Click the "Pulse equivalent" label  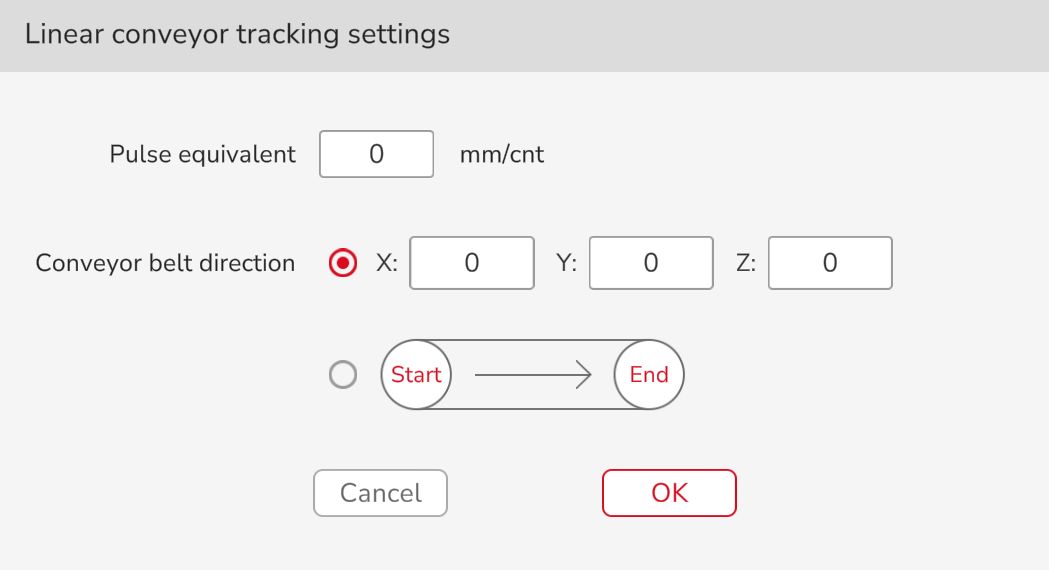point(203,155)
